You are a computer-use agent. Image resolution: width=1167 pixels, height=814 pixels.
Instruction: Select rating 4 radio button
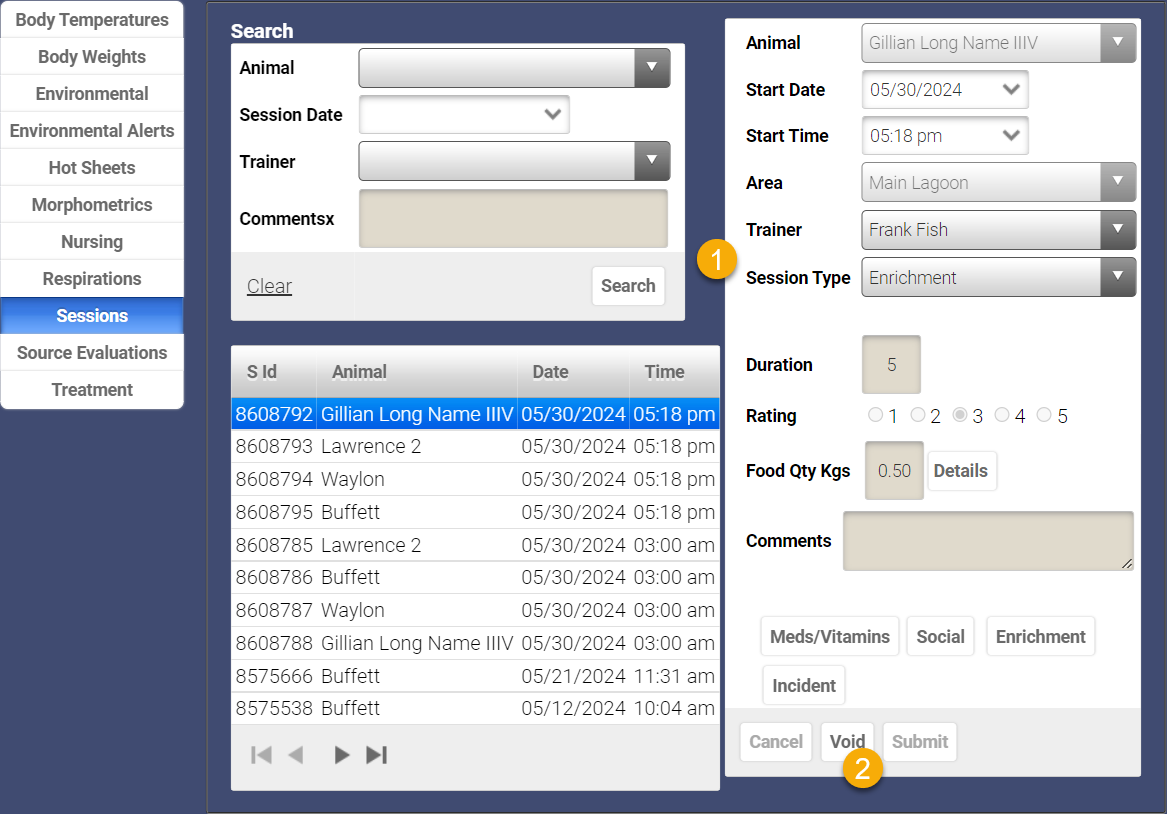point(1003,415)
